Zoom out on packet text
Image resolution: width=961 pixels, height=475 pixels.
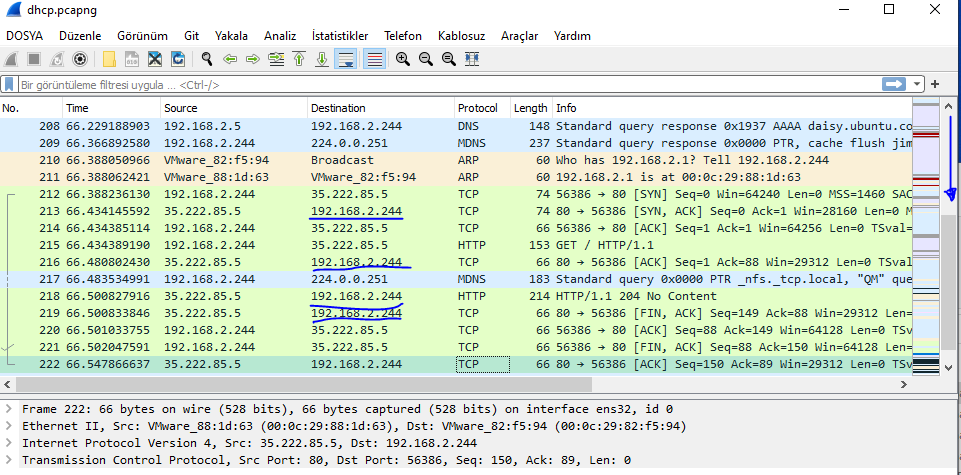click(x=425, y=59)
